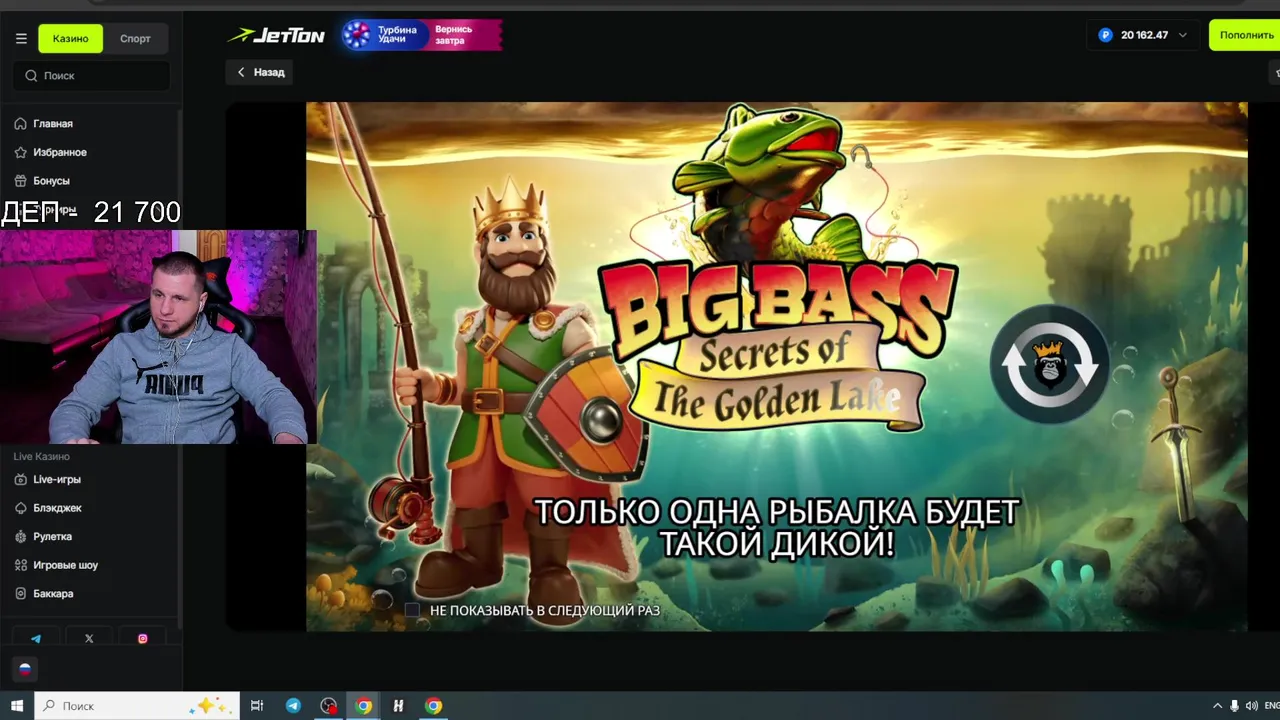
Task: Click the ENG language indicator in the tray
Action: point(1271,706)
